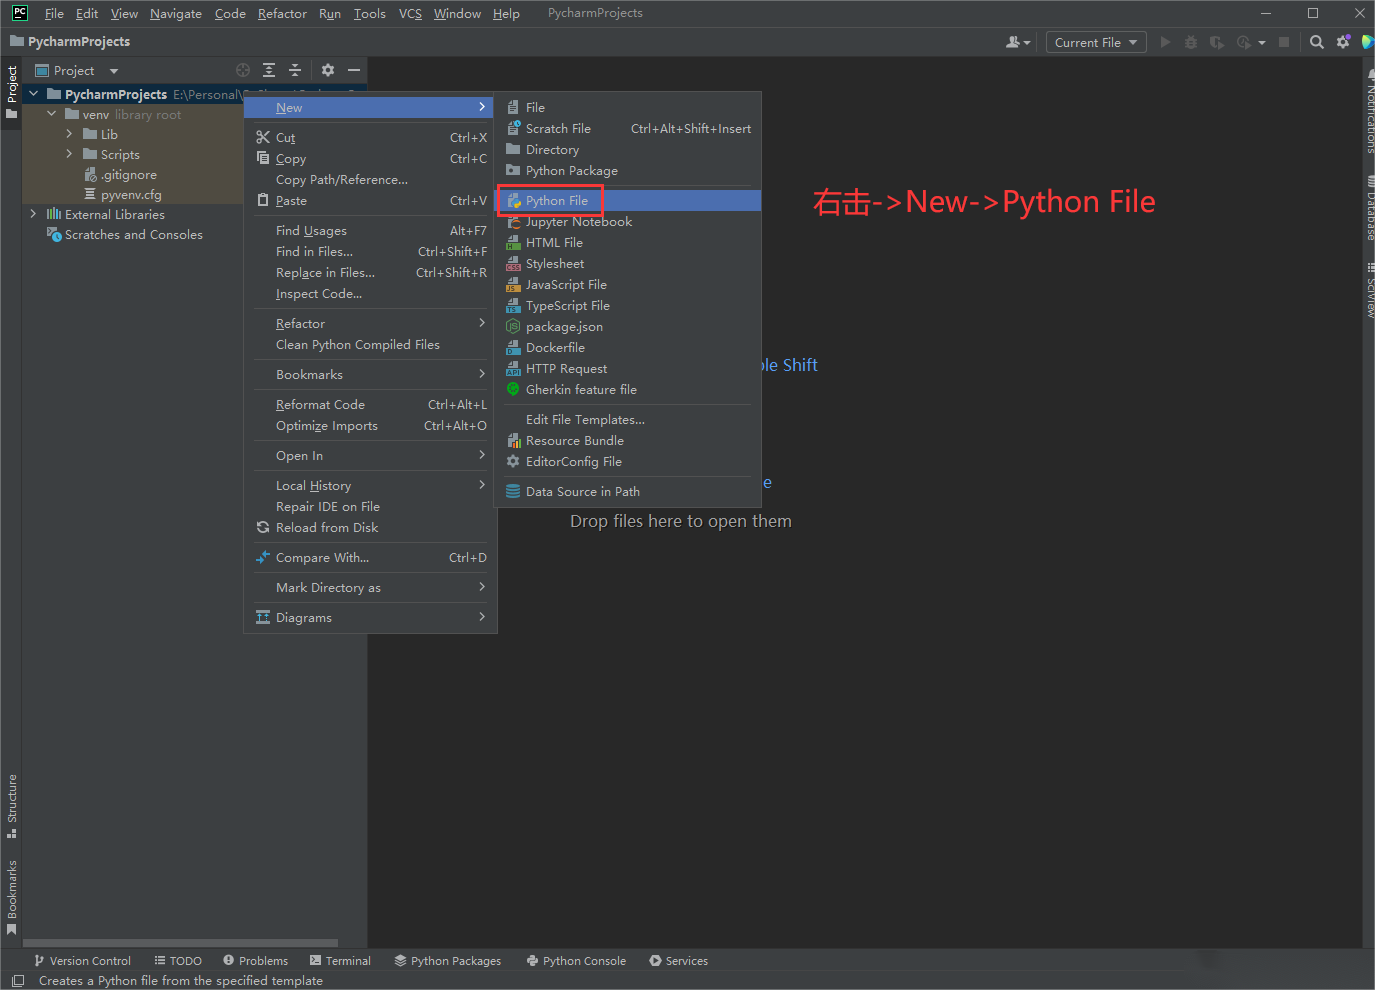Image resolution: width=1375 pixels, height=990 pixels.
Task: Click Run with Coverage icon
Action: pos(1216,42)
